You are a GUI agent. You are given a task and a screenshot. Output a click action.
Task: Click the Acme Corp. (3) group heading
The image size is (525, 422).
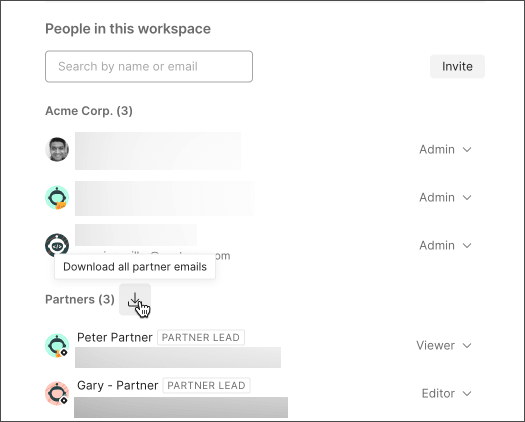click(89, 111)
